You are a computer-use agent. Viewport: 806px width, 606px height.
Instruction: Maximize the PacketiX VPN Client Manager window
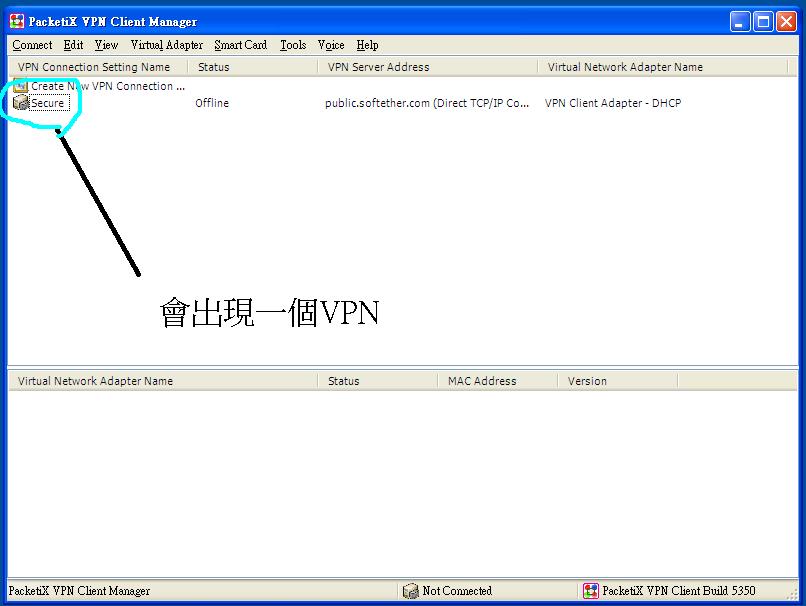pos(763,22)
